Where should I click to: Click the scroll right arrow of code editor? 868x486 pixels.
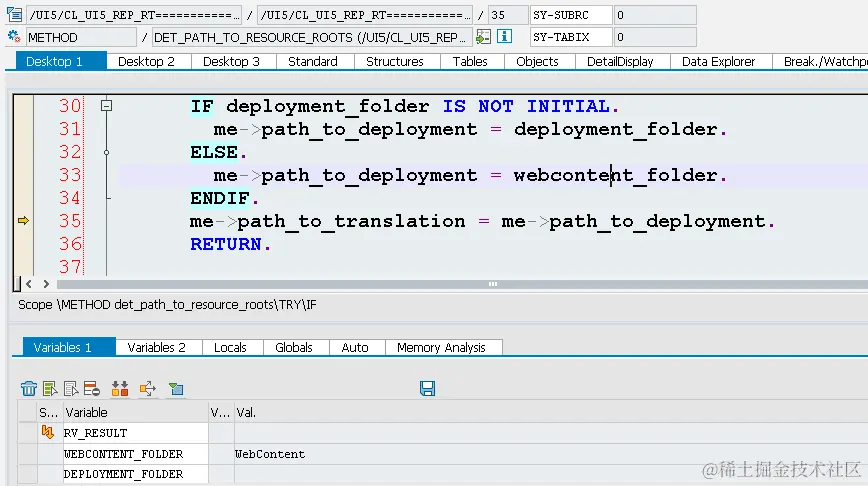46,284
